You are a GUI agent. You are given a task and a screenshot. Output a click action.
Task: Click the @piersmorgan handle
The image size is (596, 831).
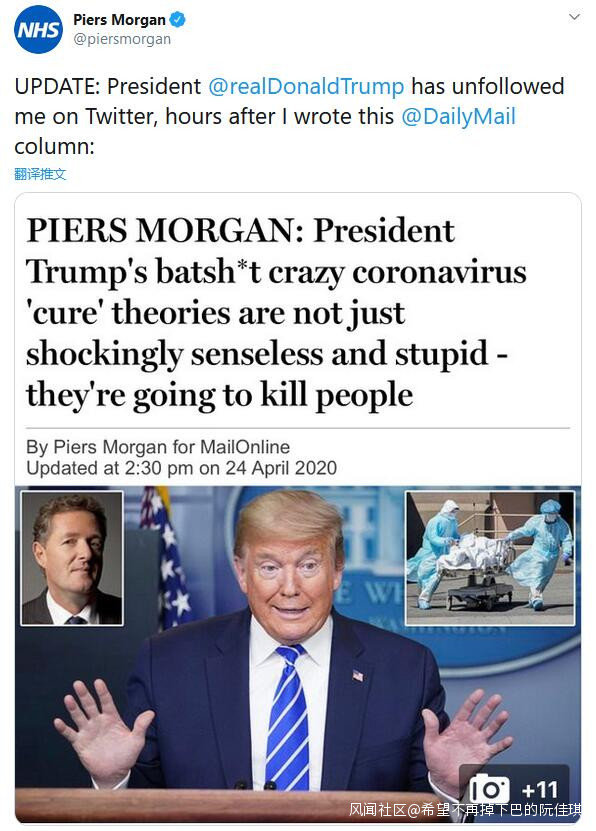pyautogui.click(x=122, y=39)
